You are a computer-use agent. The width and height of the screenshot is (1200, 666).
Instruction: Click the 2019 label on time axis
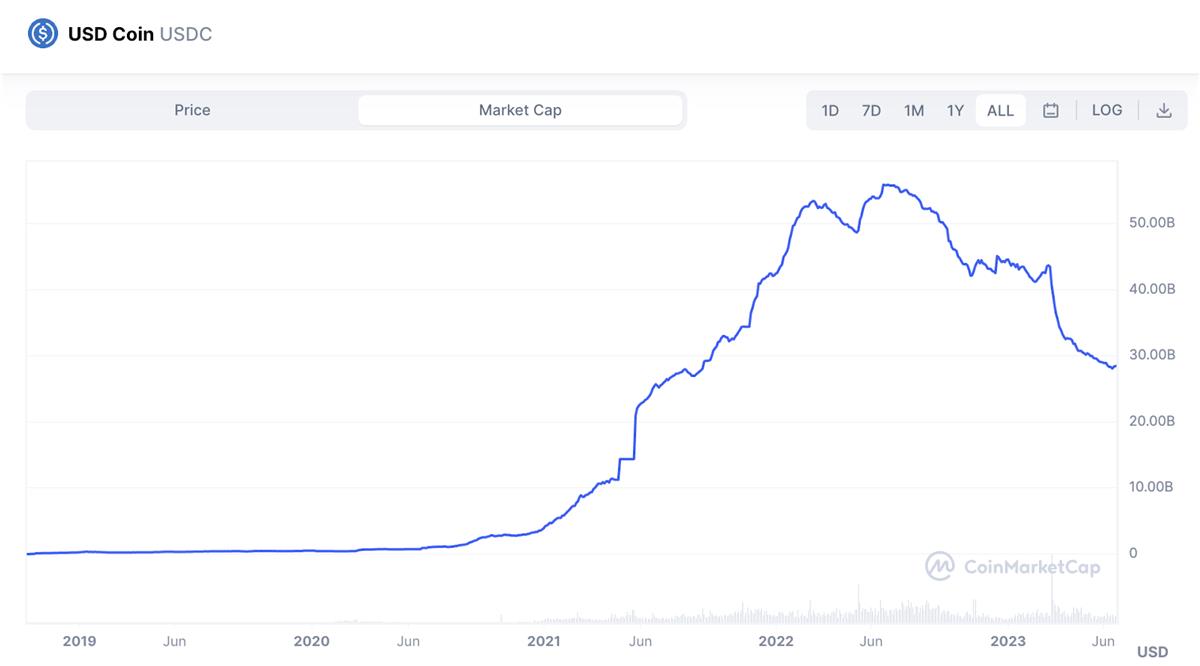(79, 641)
